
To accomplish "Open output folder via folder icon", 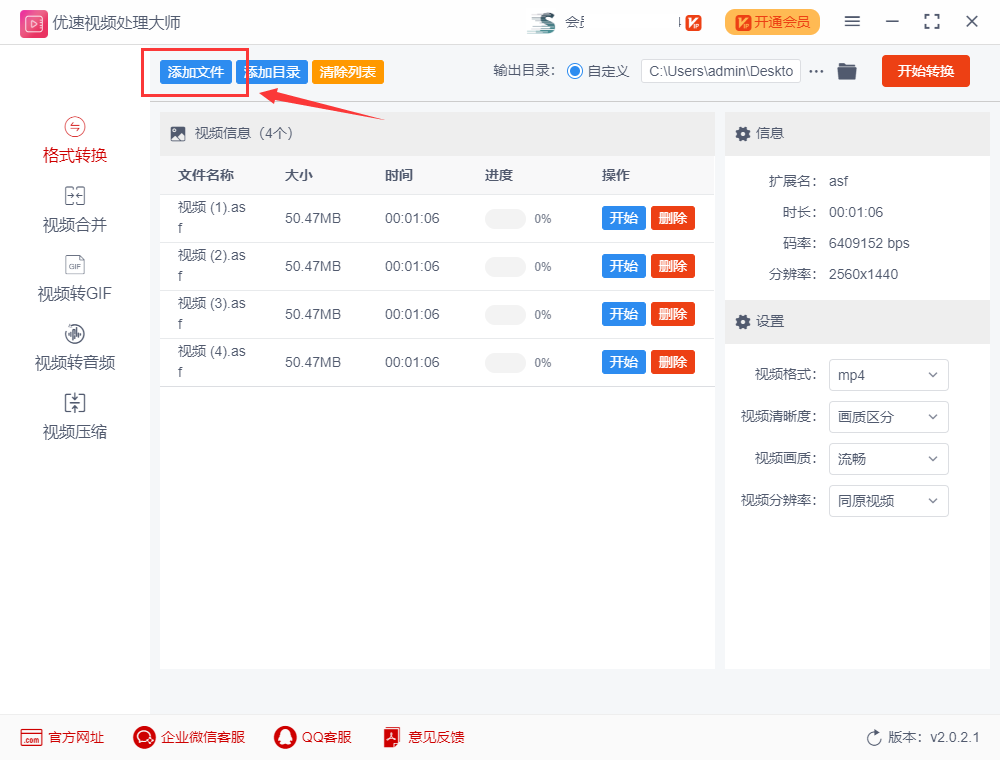I will (847, 71).
